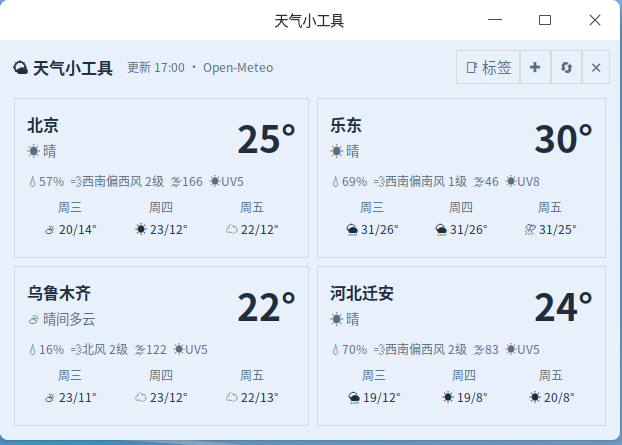This screenshot has height=445, width=622.
Task: Click the humidity drop icon showing 57%
Action: 33,182
